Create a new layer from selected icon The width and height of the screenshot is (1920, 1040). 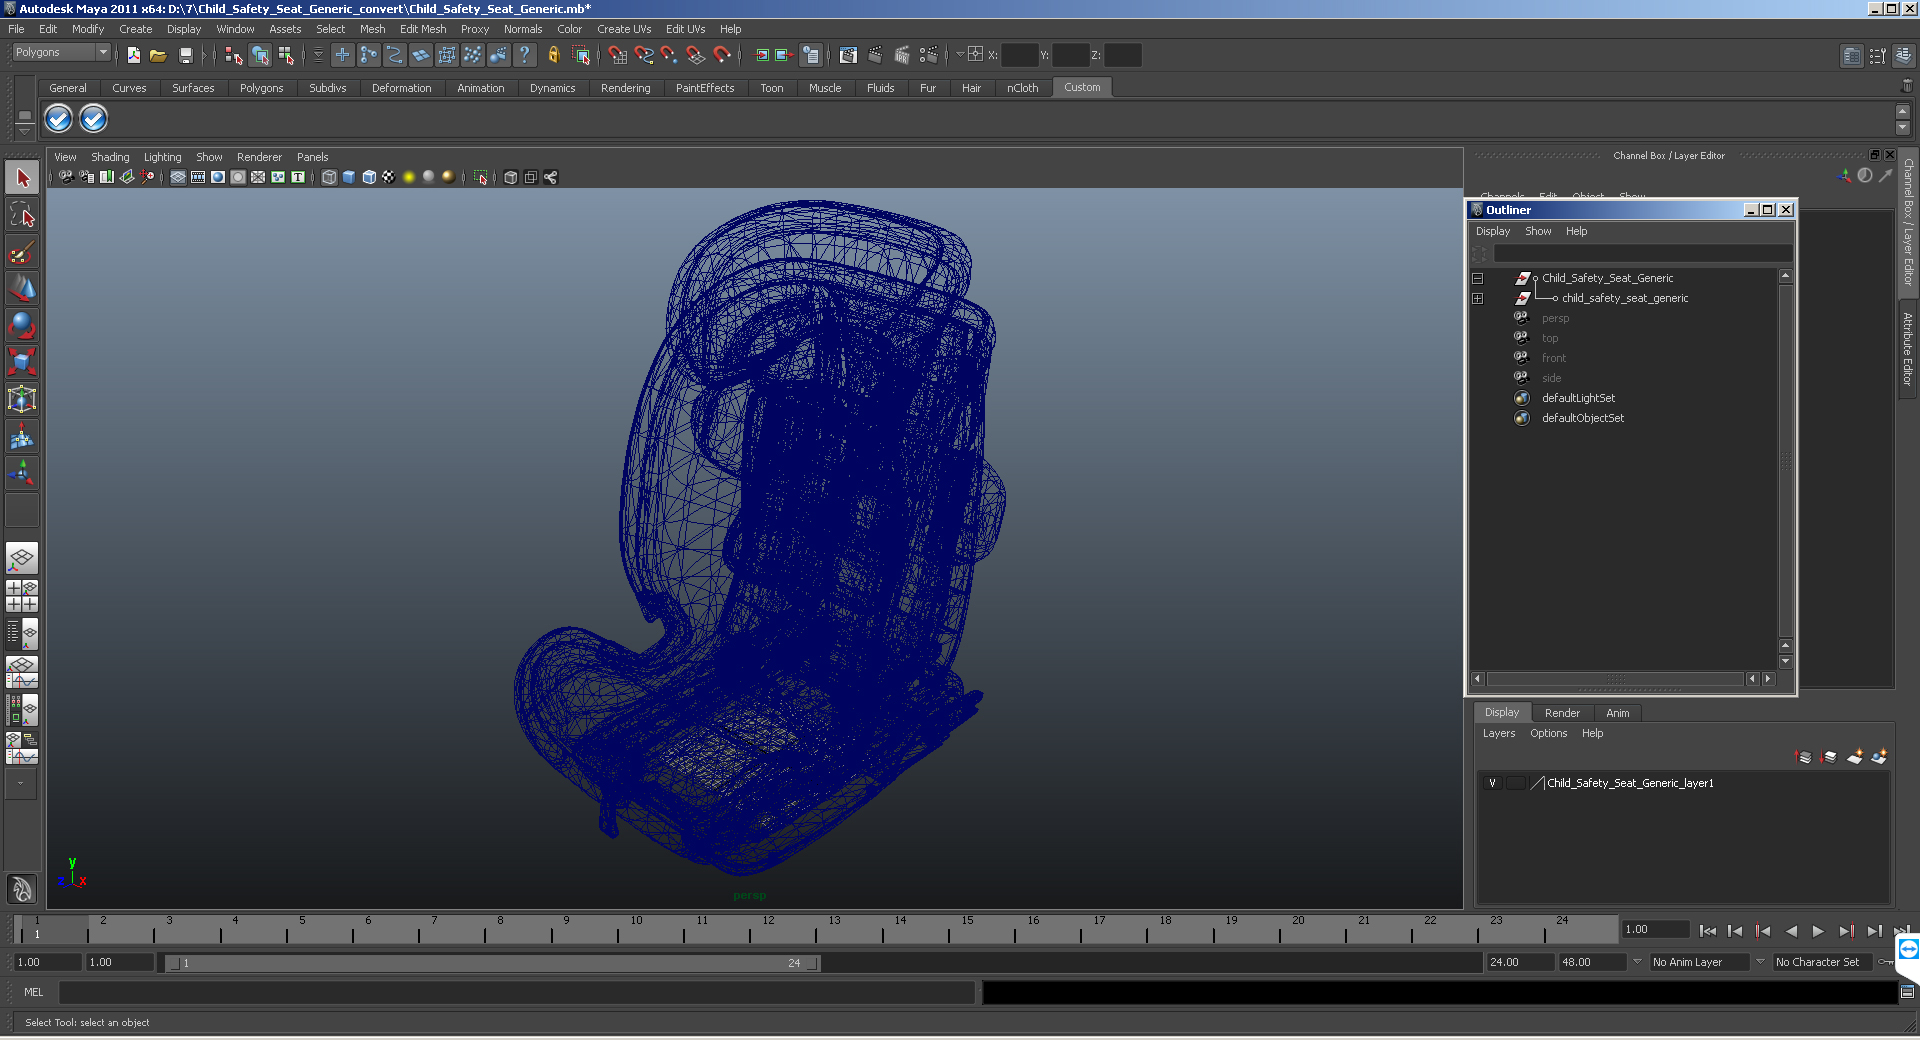(1879, 757)
